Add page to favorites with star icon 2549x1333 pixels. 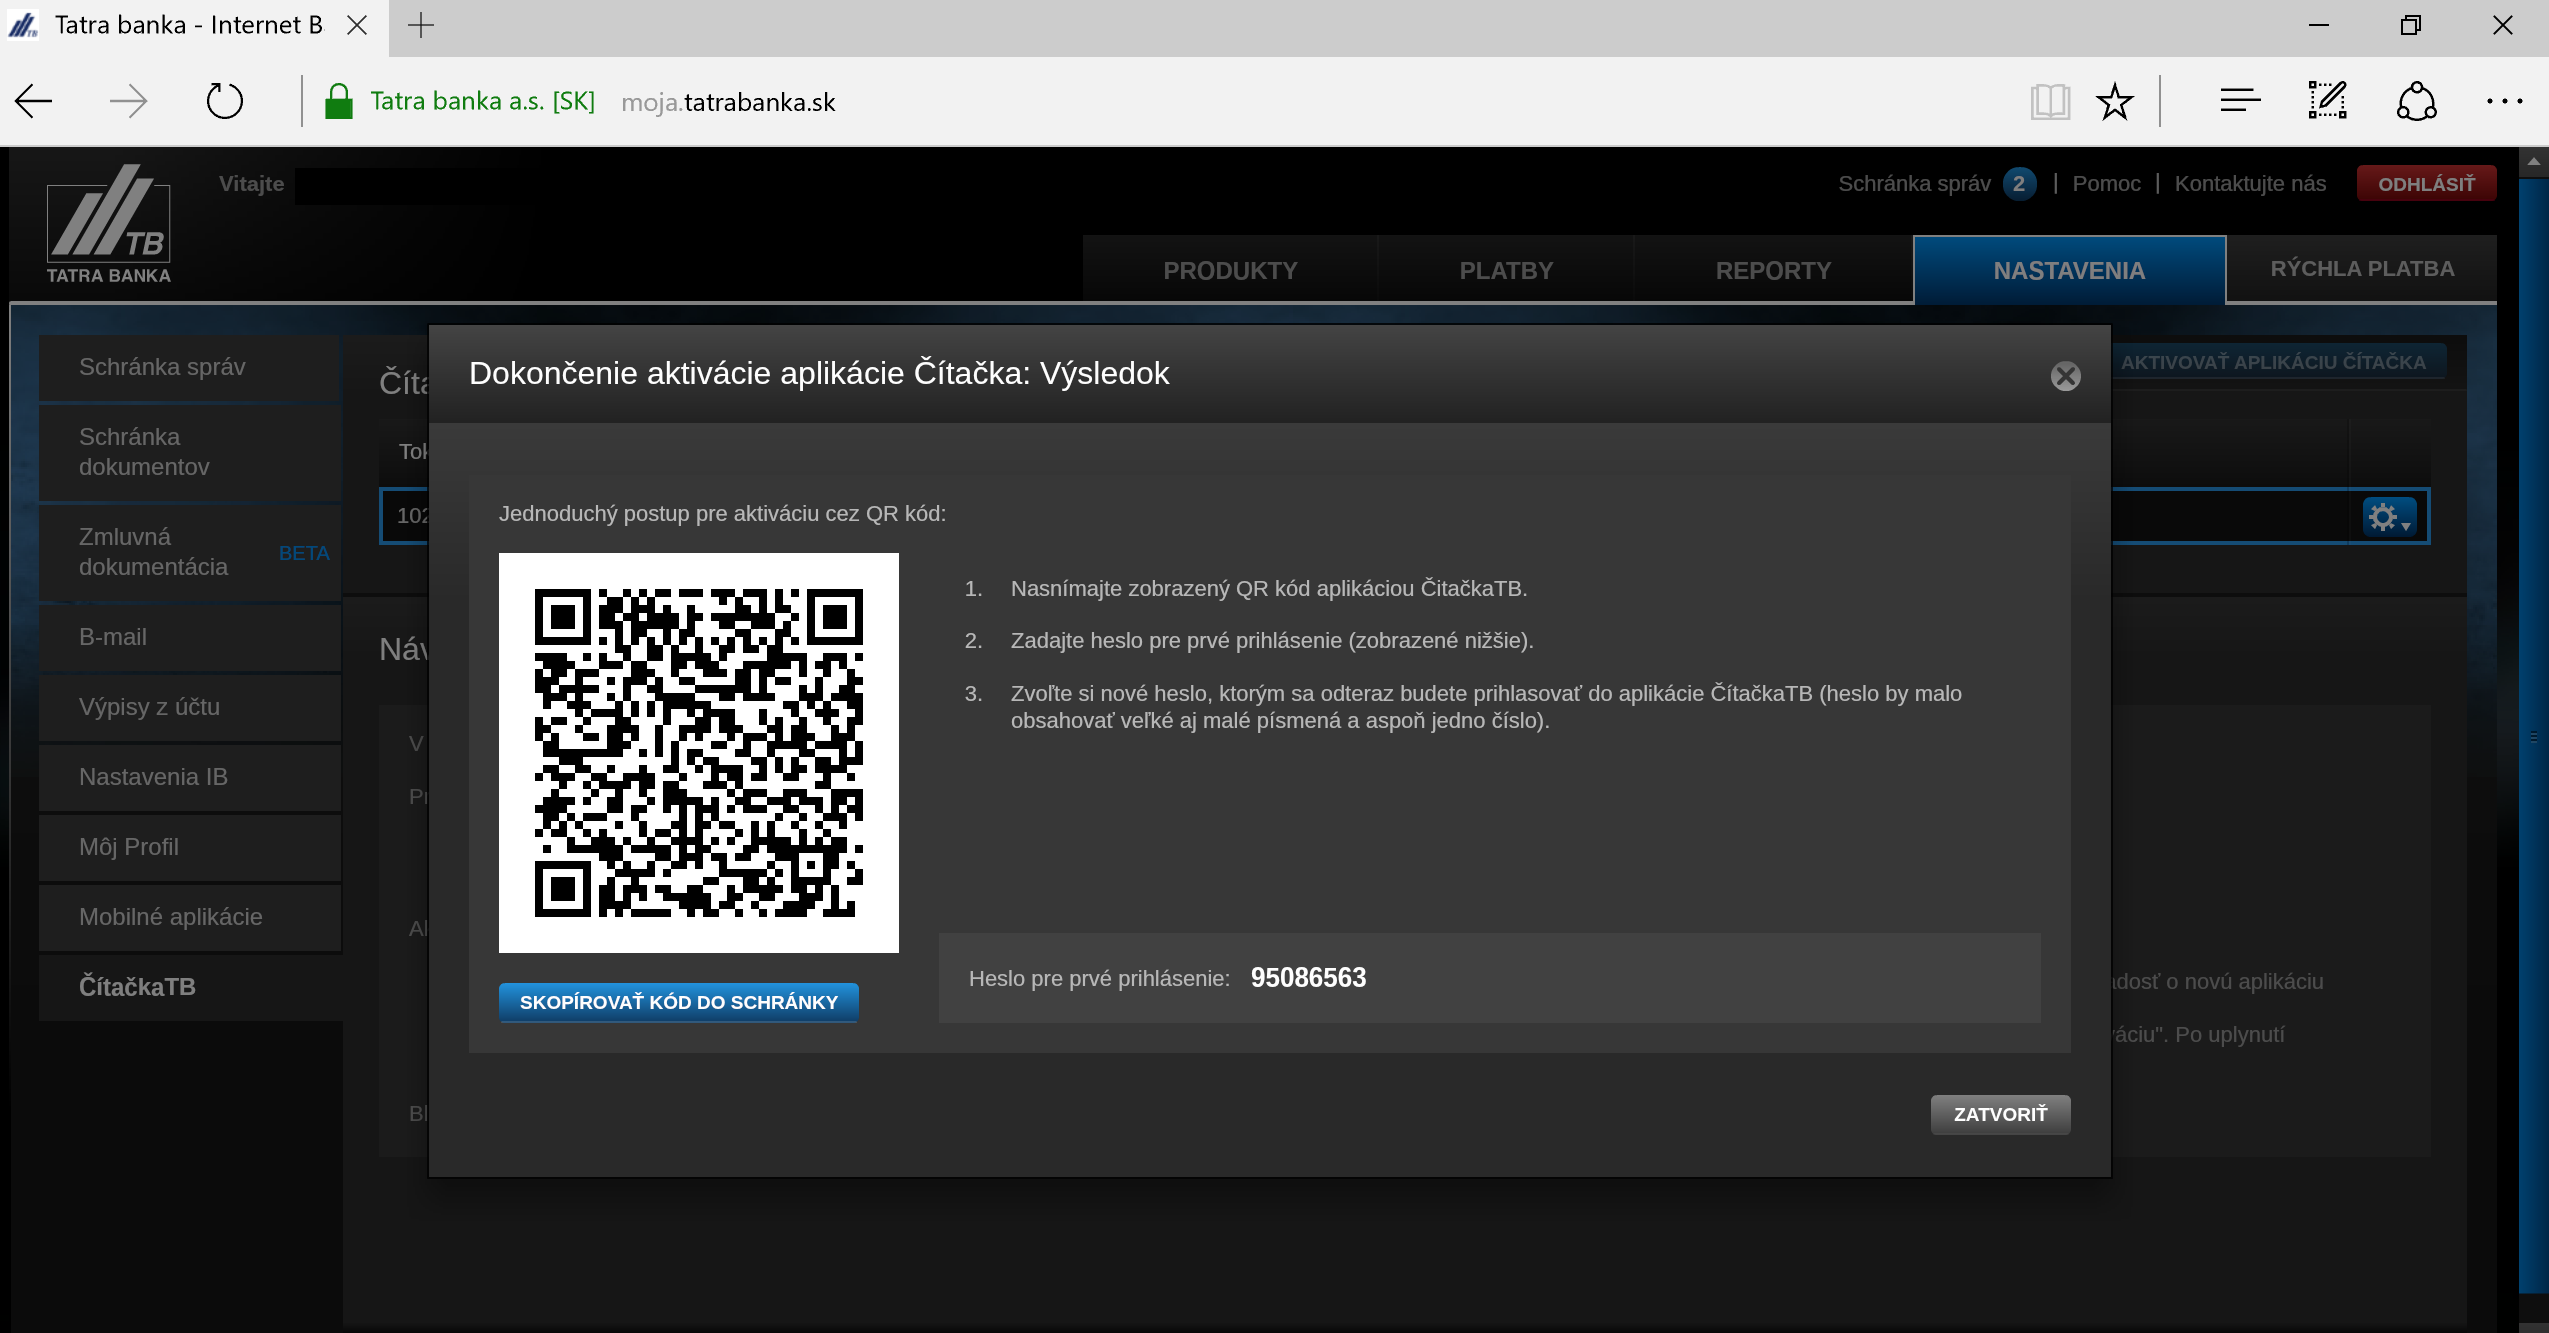click(2115, 101)
